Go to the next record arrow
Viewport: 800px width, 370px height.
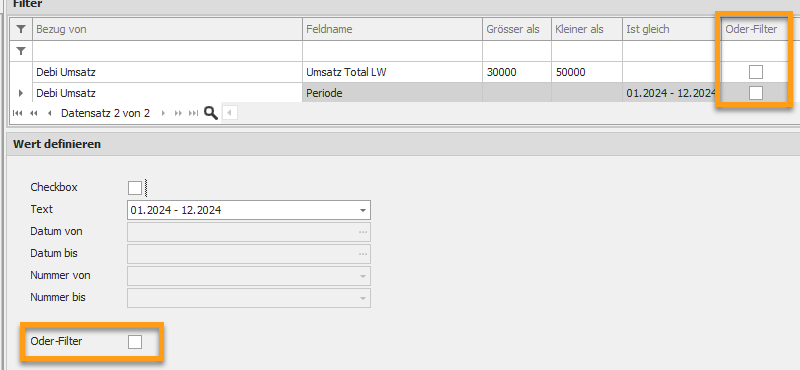pos(163,113)
